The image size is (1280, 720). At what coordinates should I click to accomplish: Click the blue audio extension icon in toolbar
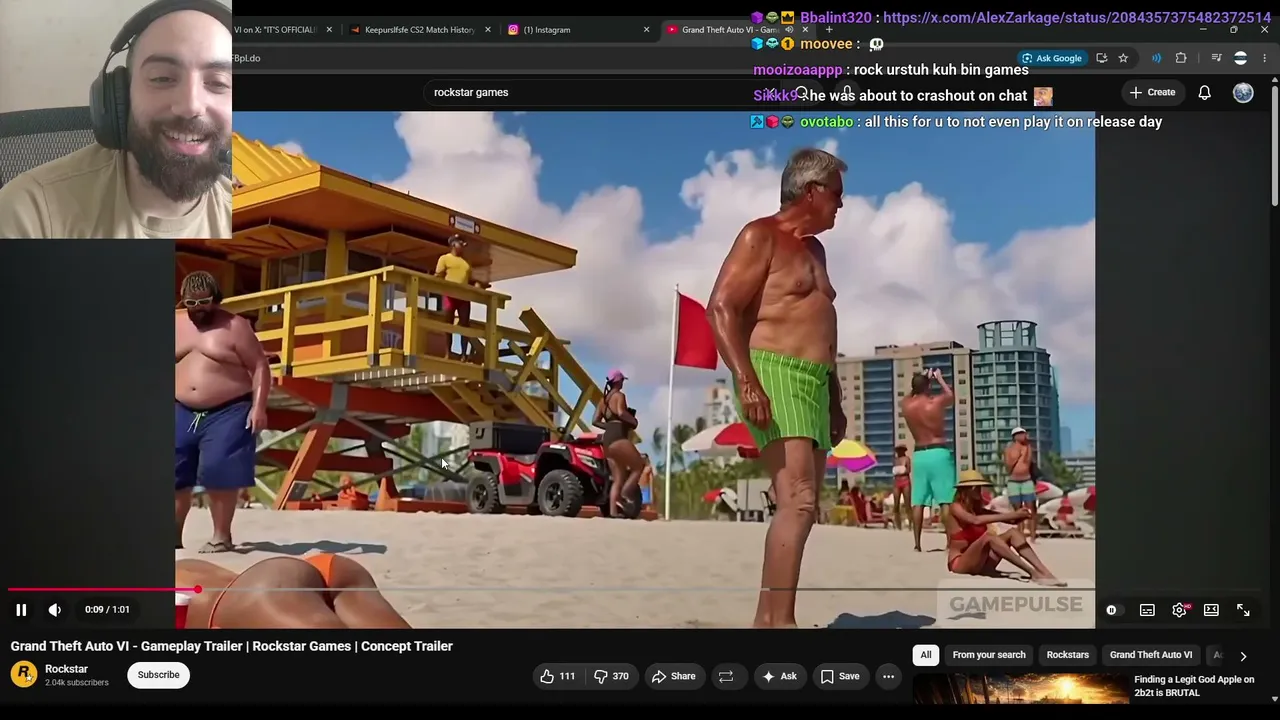point(1156,58)
